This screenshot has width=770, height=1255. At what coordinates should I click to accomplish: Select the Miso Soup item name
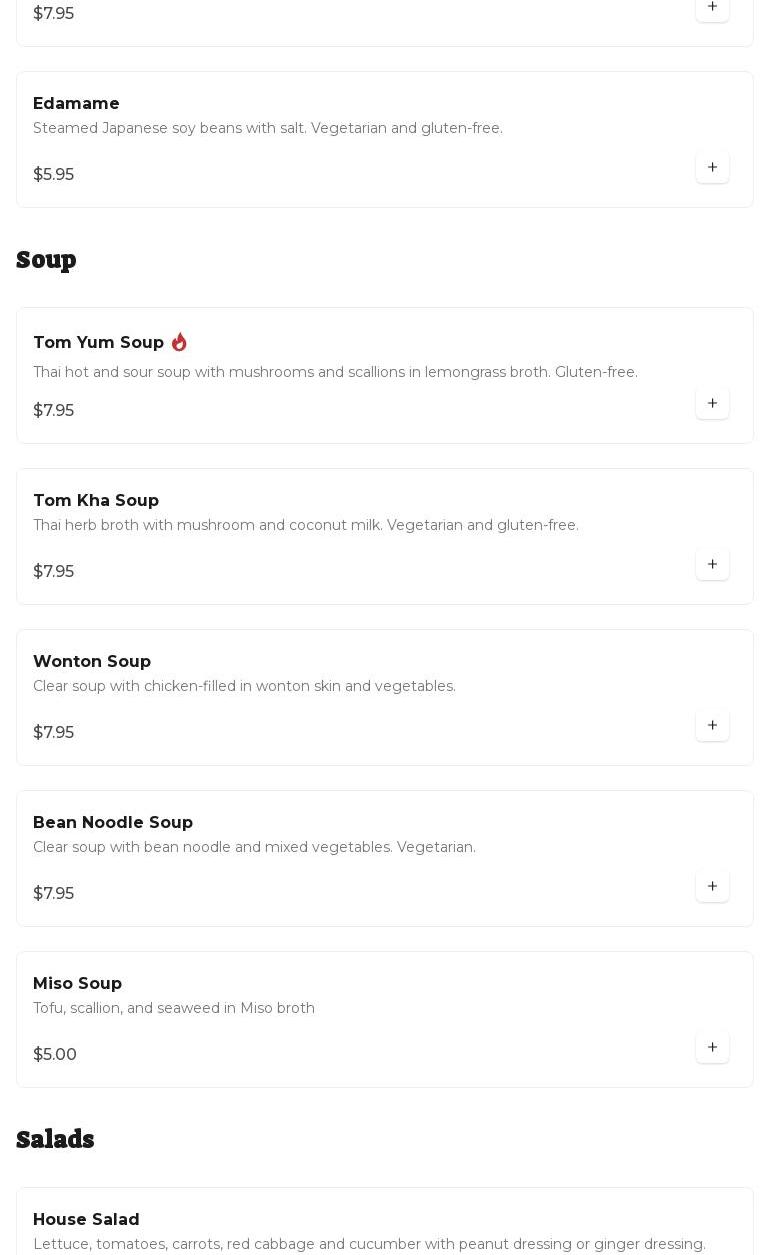[77, 983]
